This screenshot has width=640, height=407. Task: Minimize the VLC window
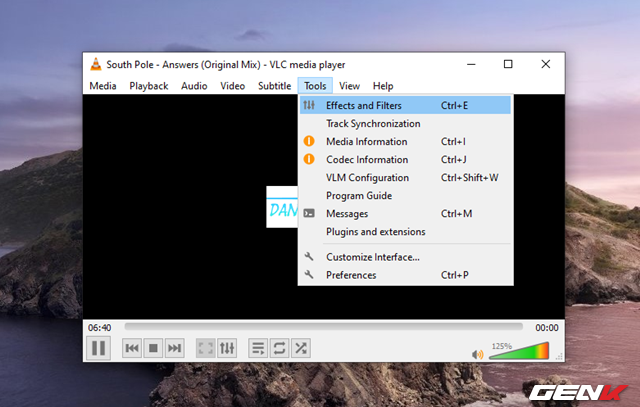471,64
